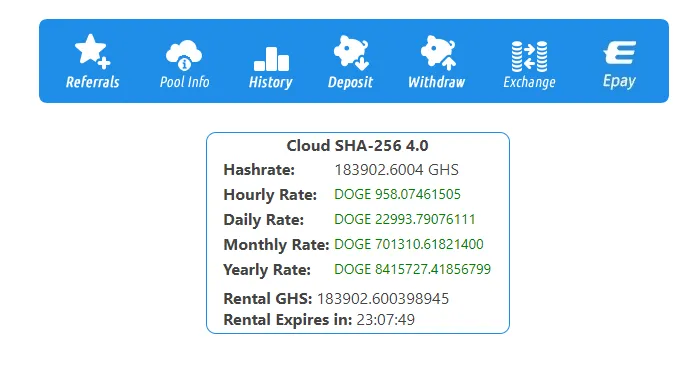Screen dimensions: 690x369
Task: Go to the History label
Action: 271,83
